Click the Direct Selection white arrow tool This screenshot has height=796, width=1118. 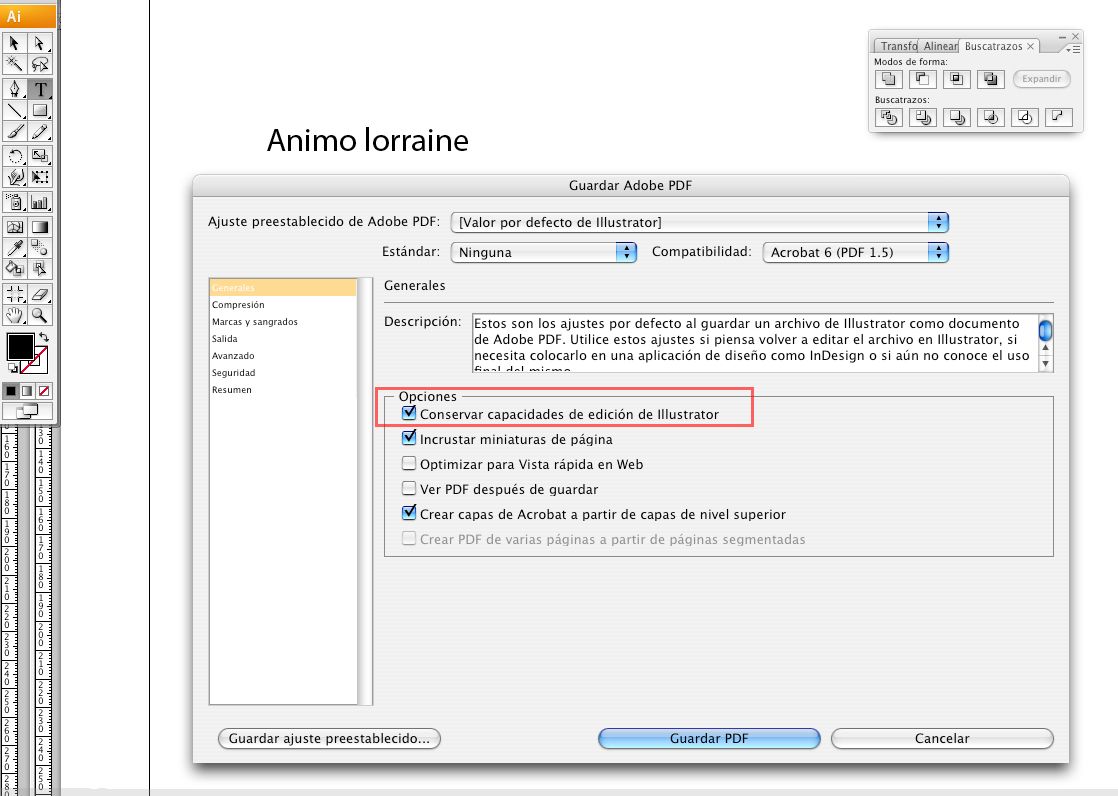(40, 43)
